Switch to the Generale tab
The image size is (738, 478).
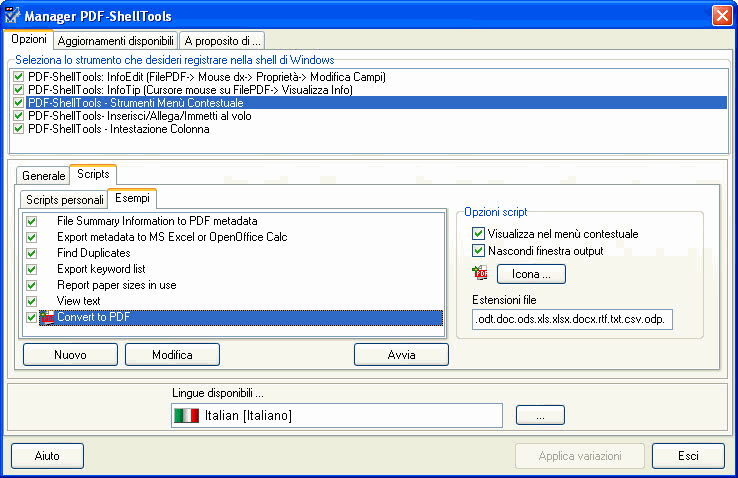(x=43, y=175)
